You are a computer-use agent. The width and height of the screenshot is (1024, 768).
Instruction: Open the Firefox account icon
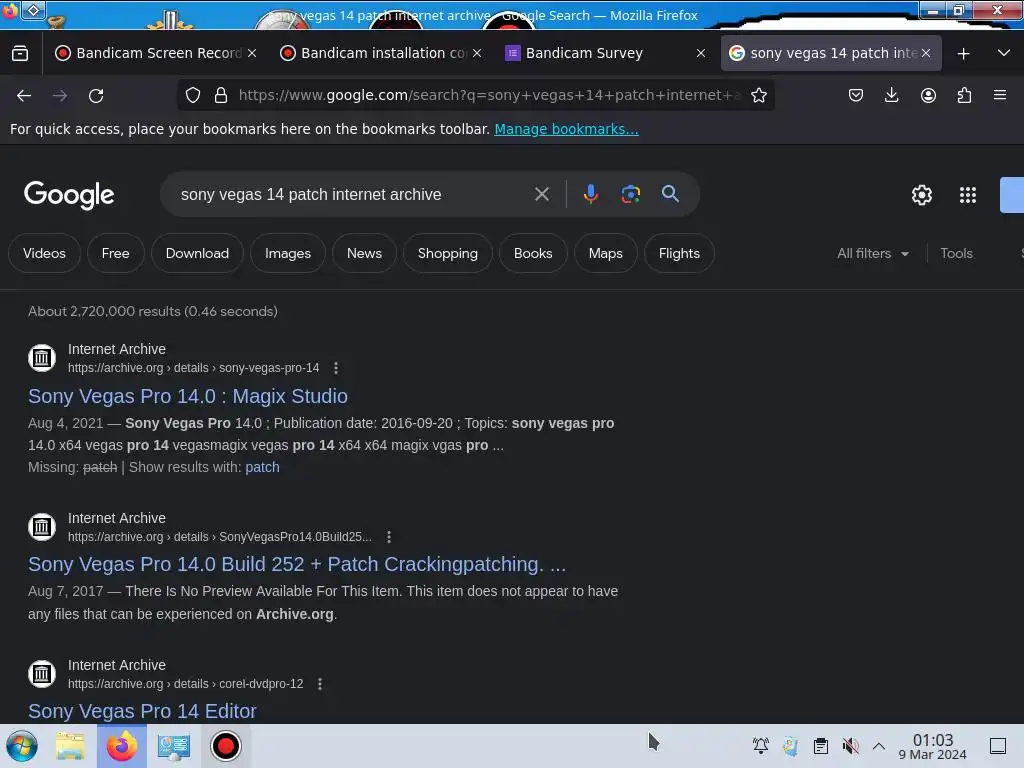click(928, 95)
